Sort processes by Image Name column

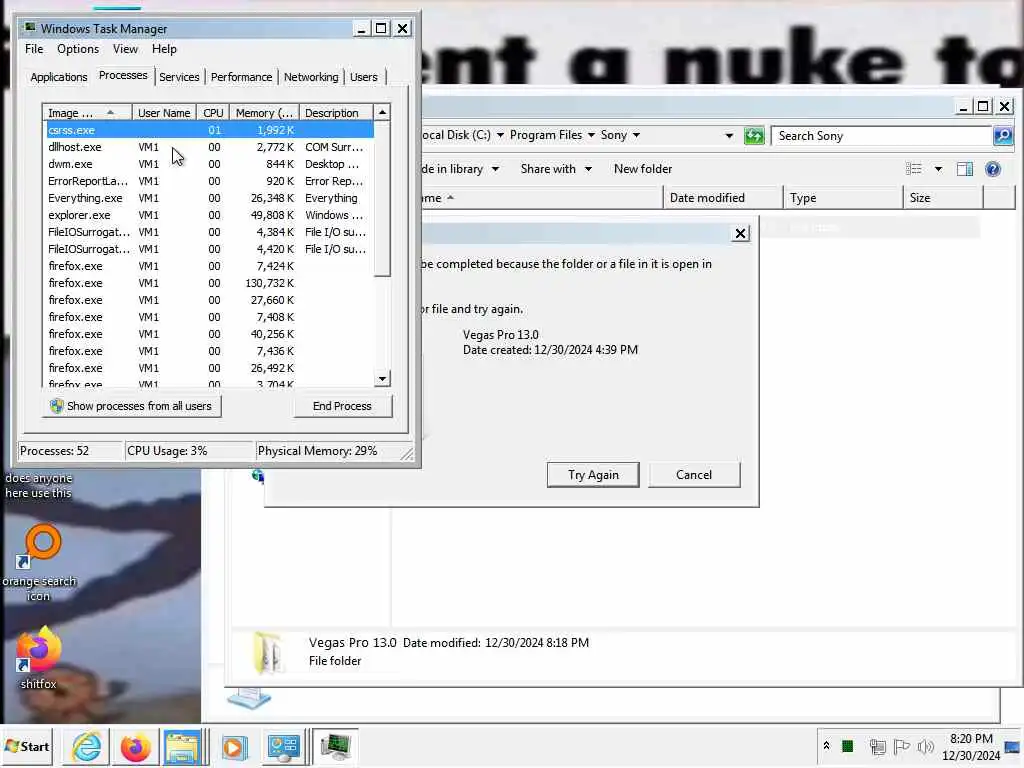pyautogui.click(x=88, y=112)
